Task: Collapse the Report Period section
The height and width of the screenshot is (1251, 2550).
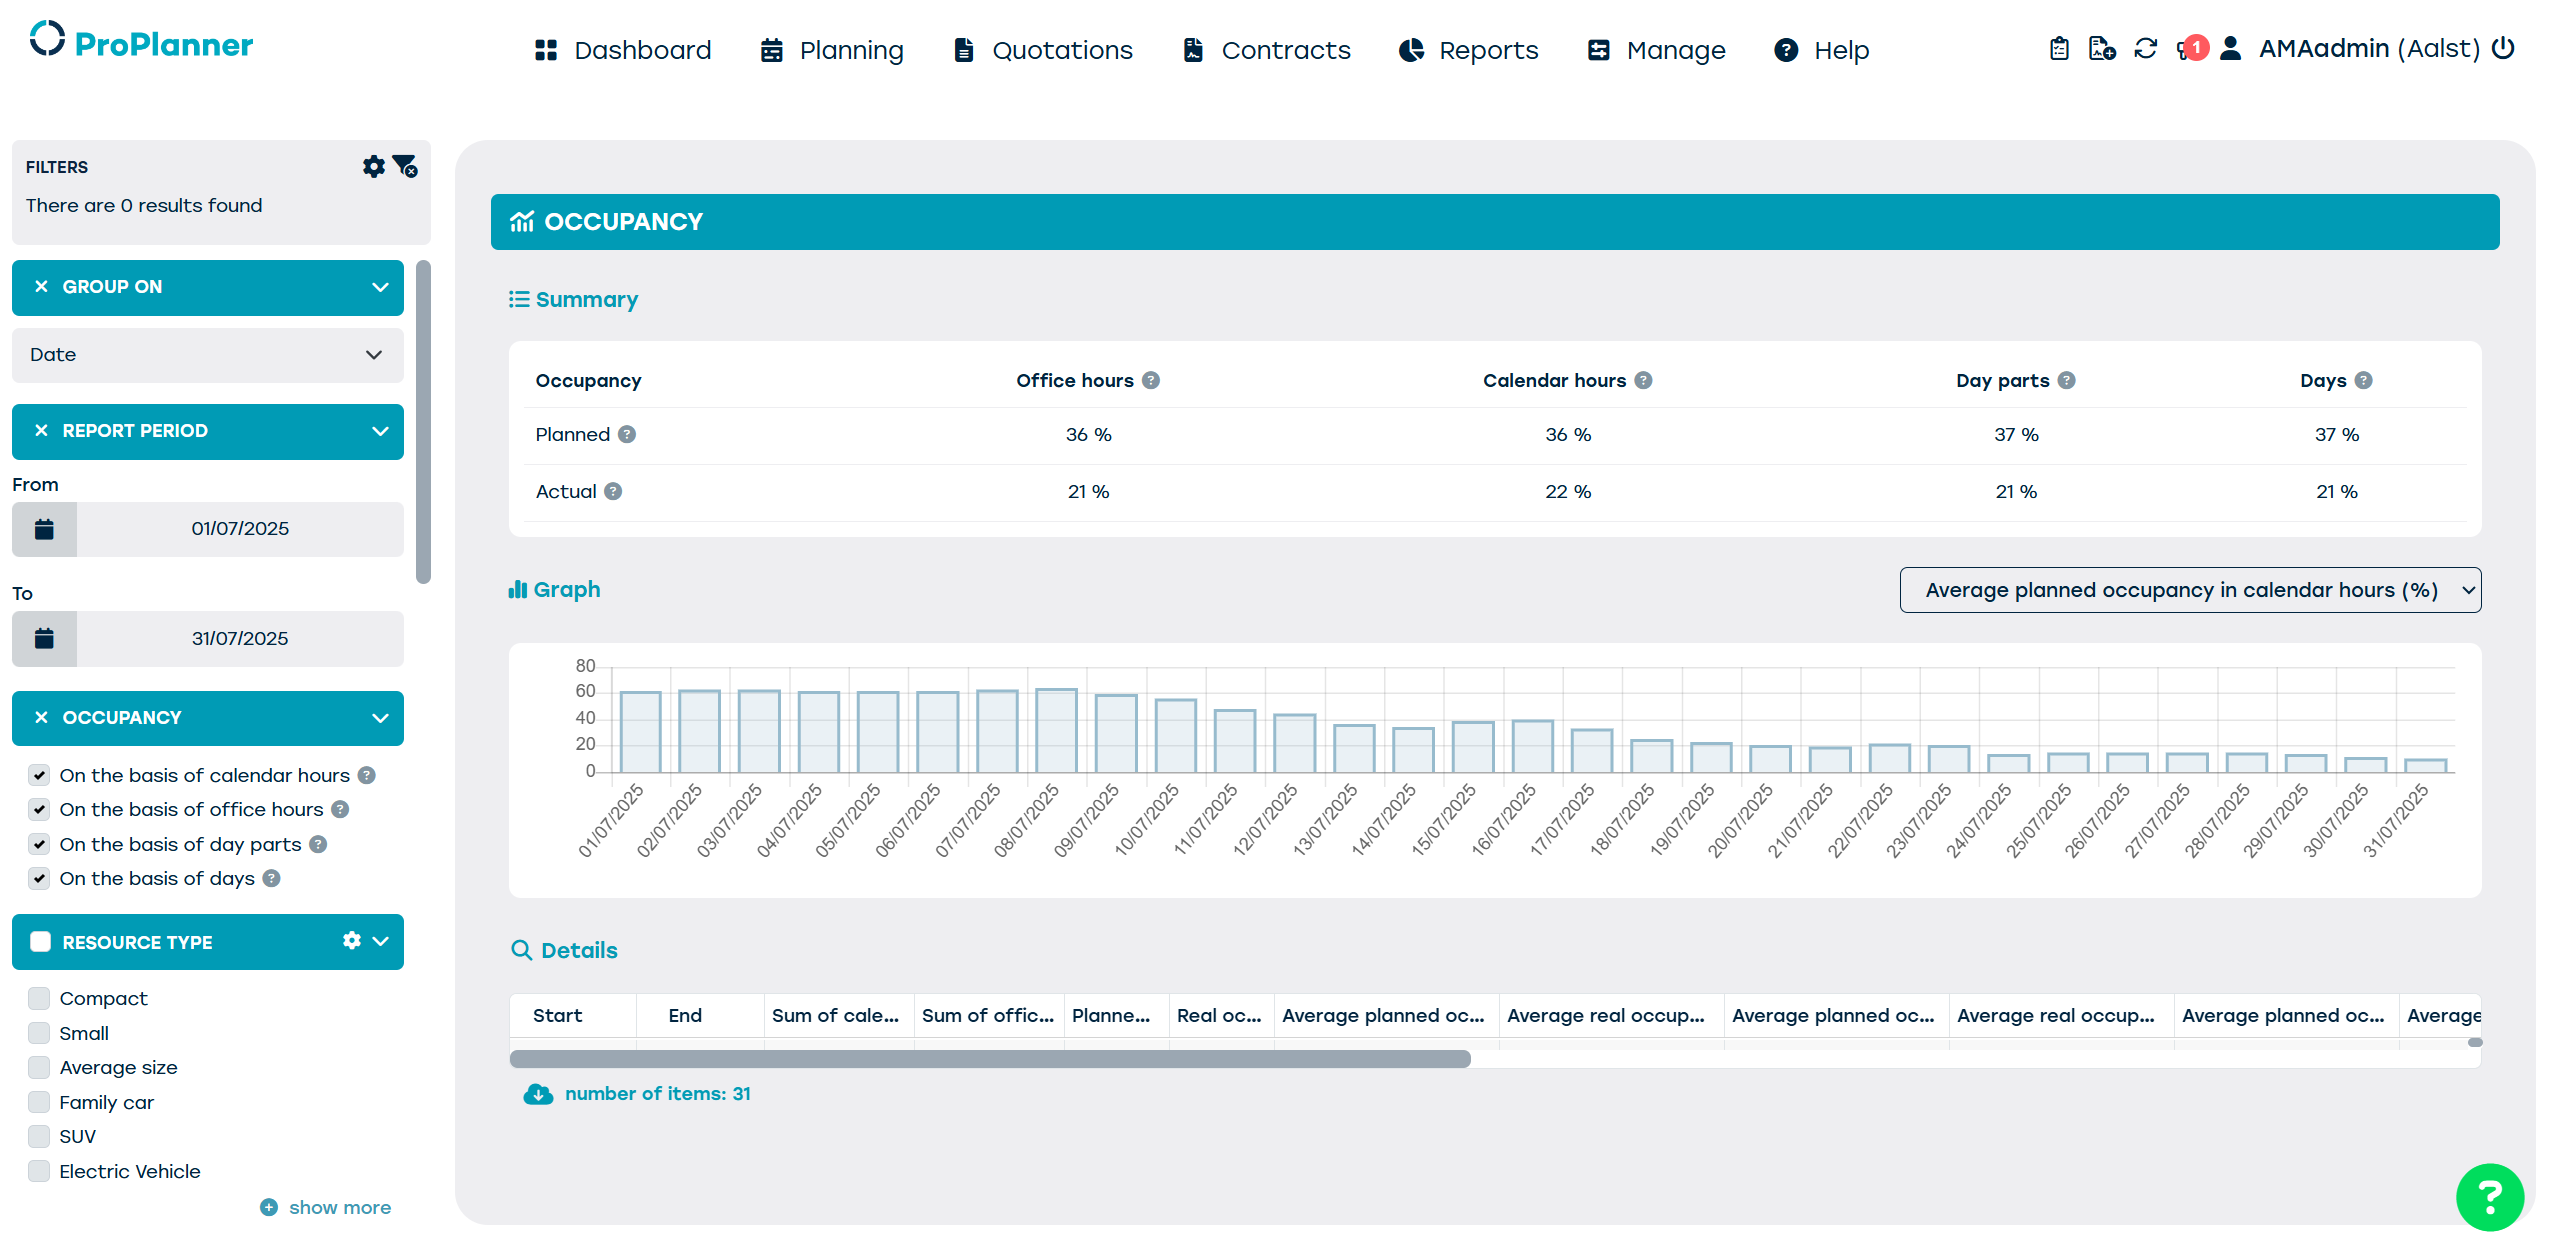Action: click(x=380, y=431)
